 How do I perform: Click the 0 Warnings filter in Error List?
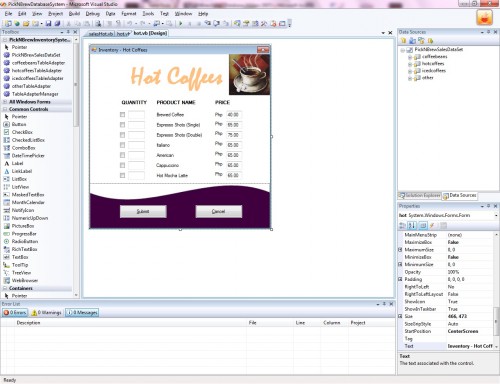(x=46, y=313)
